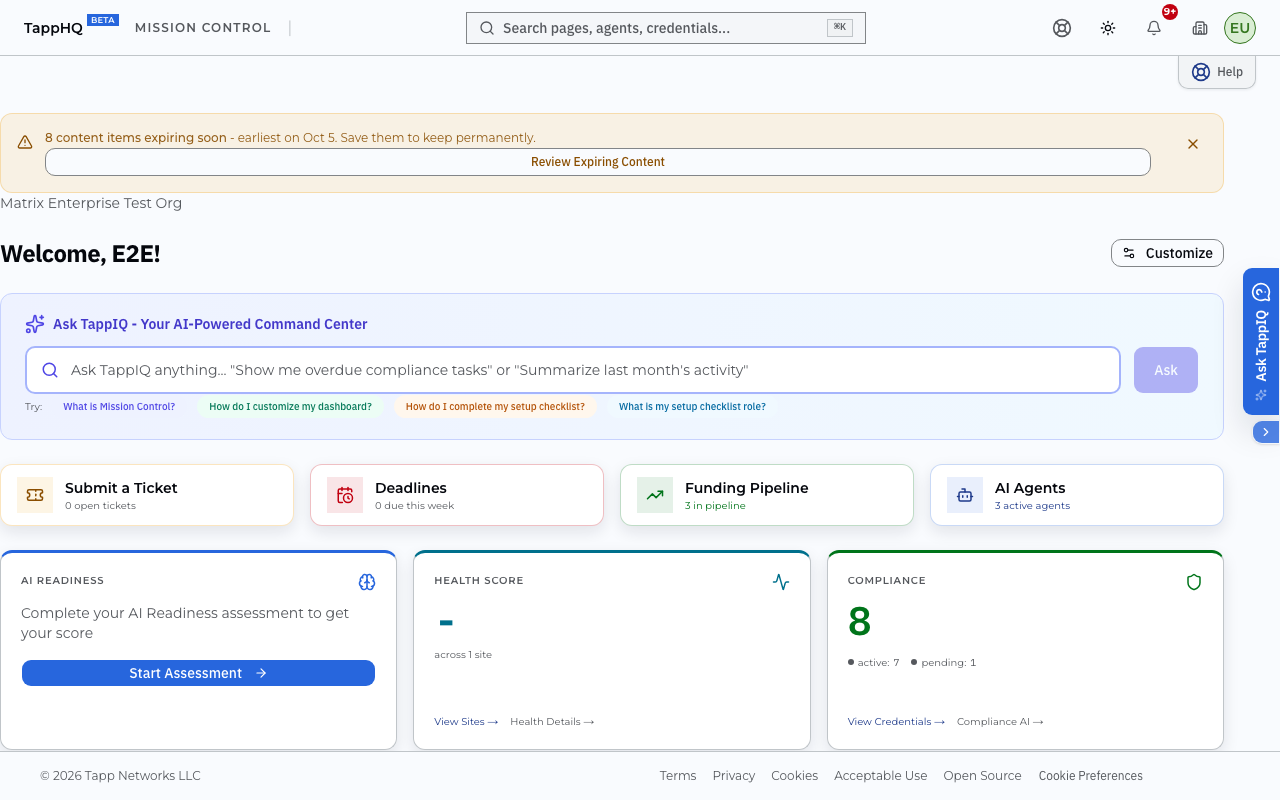Click the Health Score pulse icon

pos(781,582)
